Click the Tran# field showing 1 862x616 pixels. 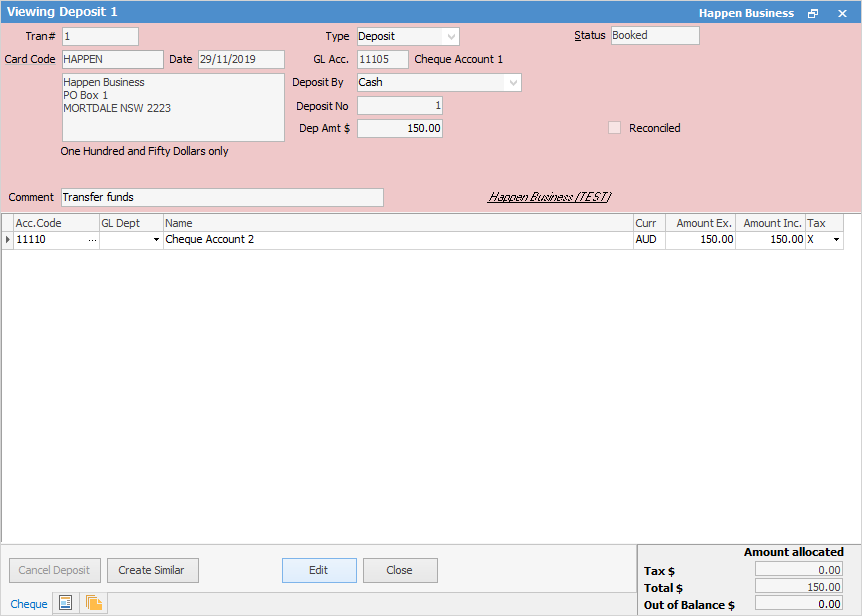[100, 35]
